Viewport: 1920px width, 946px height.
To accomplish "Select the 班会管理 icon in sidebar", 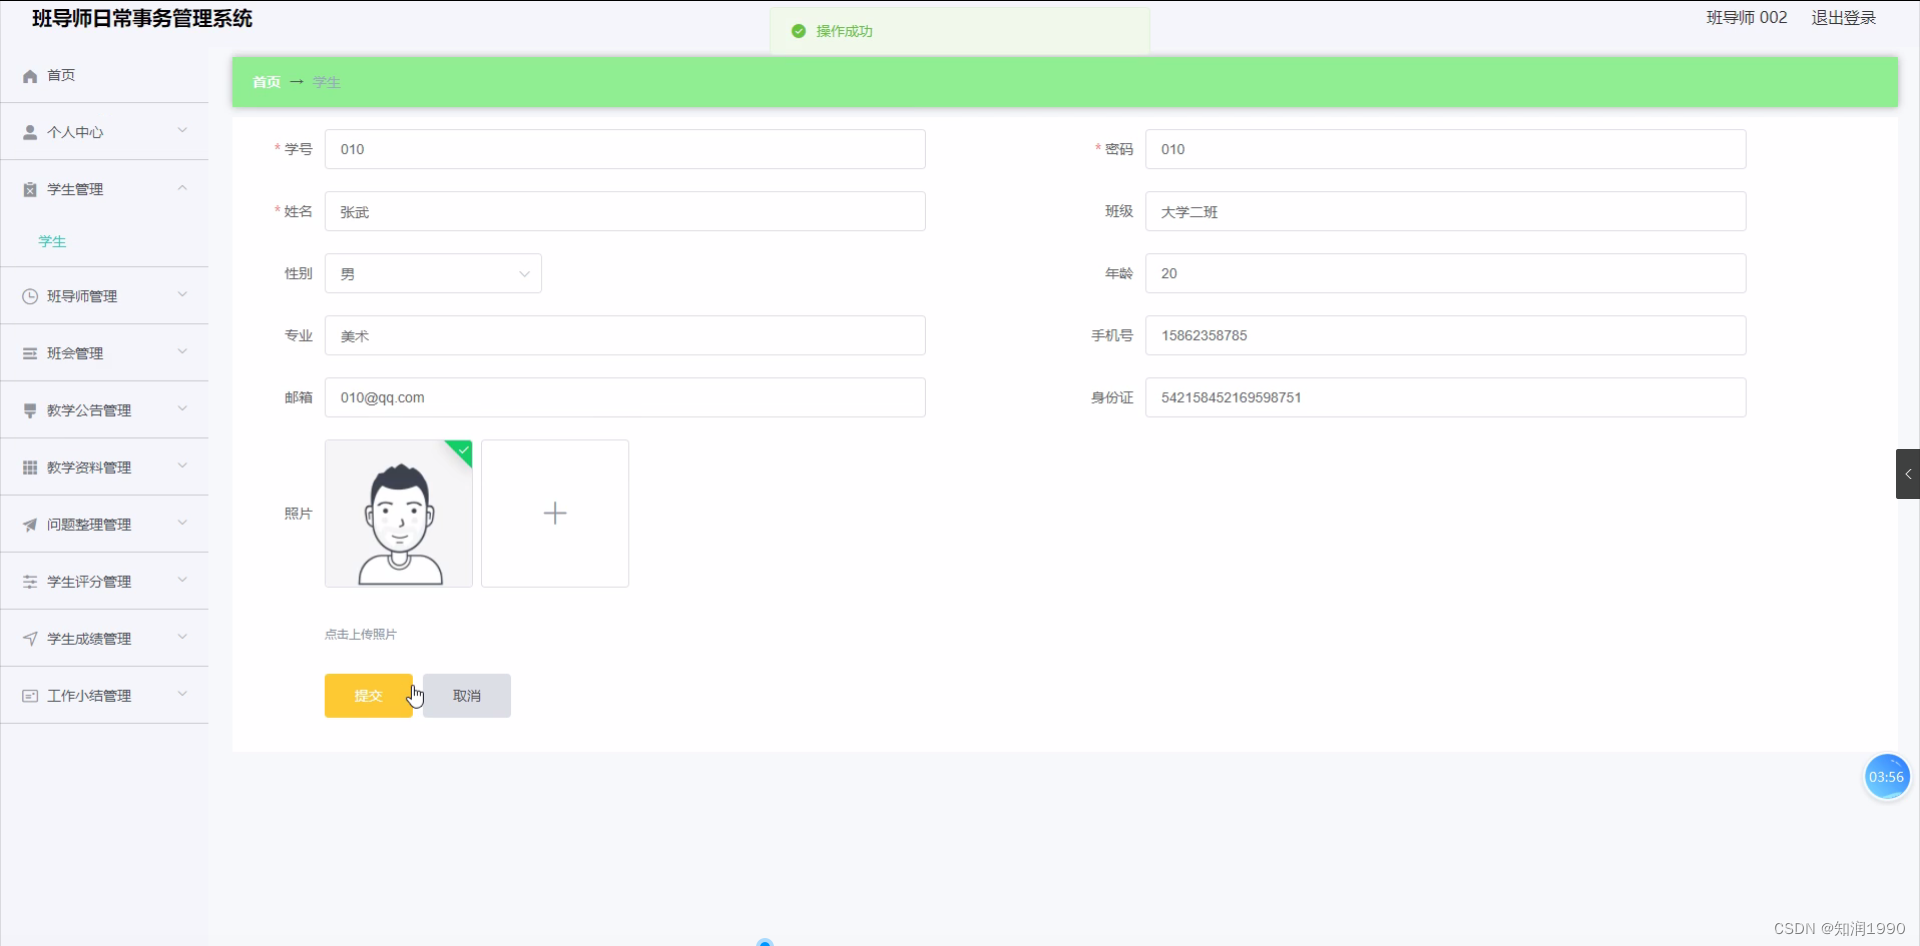I will click(x=29, y=352).
